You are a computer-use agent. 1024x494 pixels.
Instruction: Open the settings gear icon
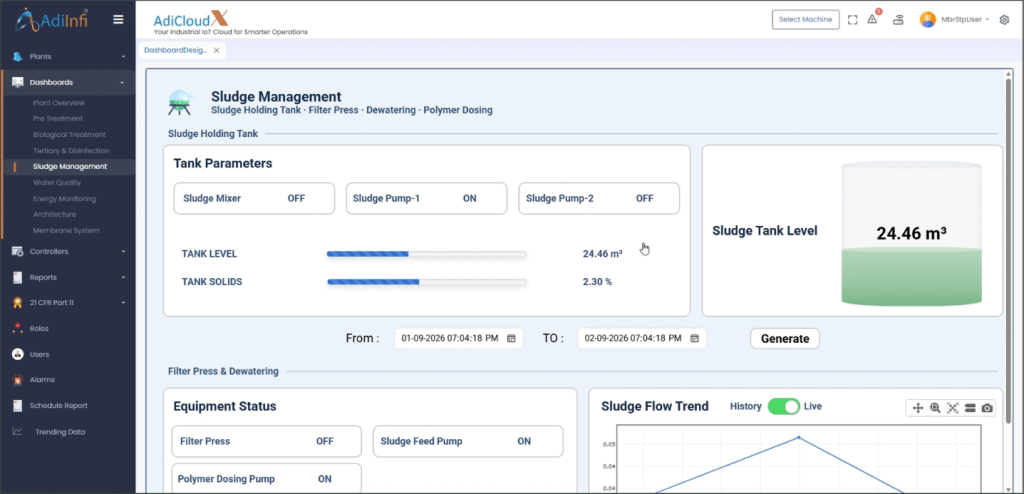(1004, 20)
